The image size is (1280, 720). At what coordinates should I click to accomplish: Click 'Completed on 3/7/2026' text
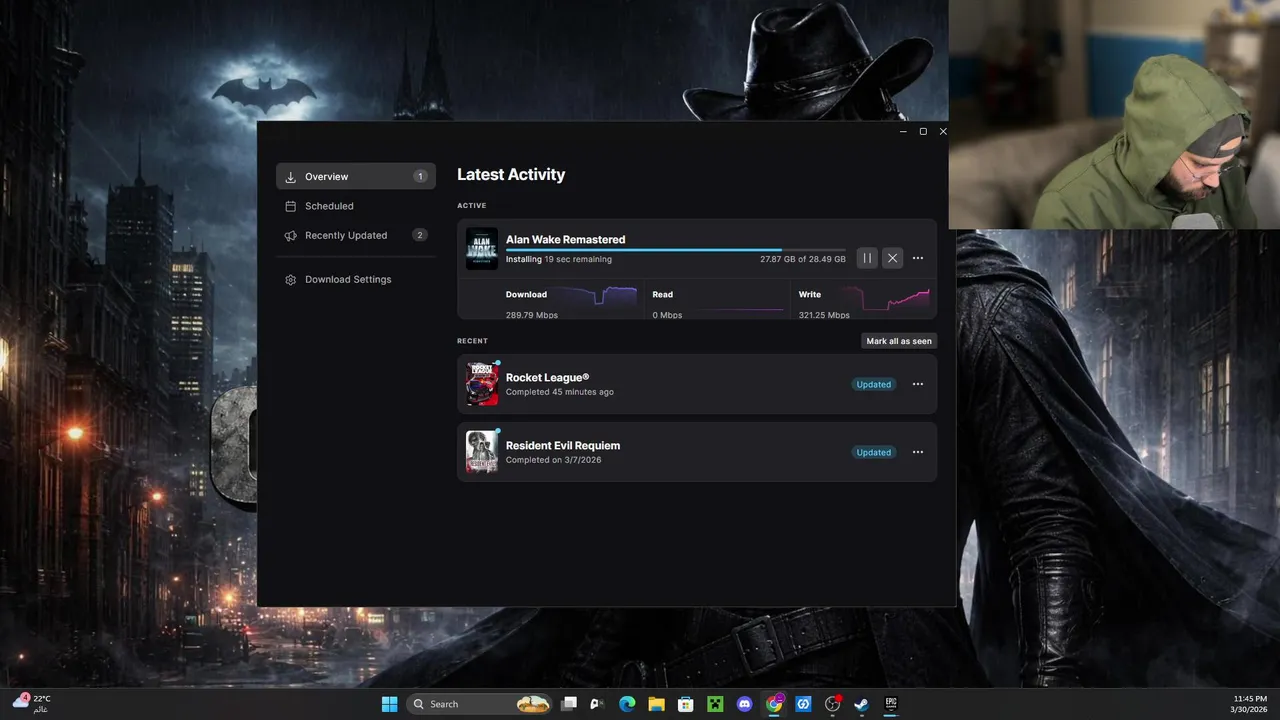click(553, 460)
